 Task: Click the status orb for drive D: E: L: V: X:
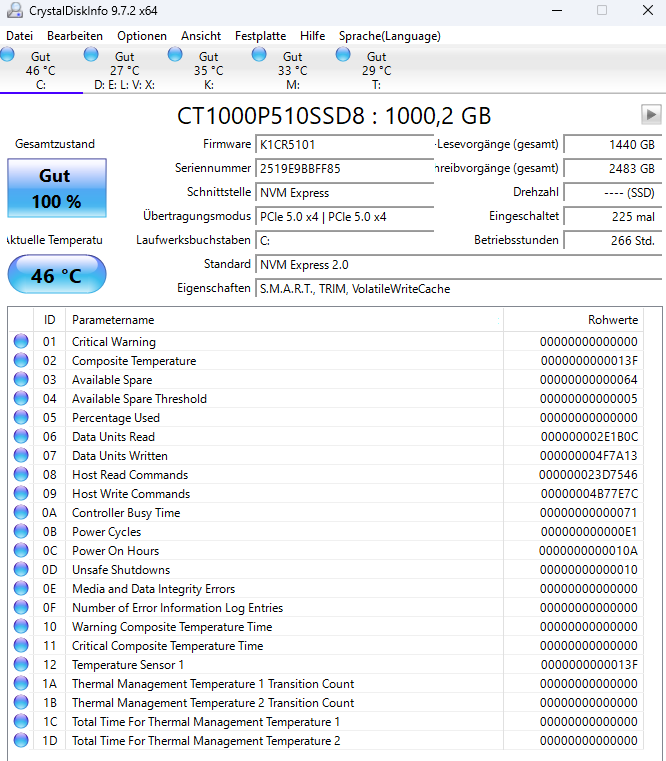[x=91, y=54]
